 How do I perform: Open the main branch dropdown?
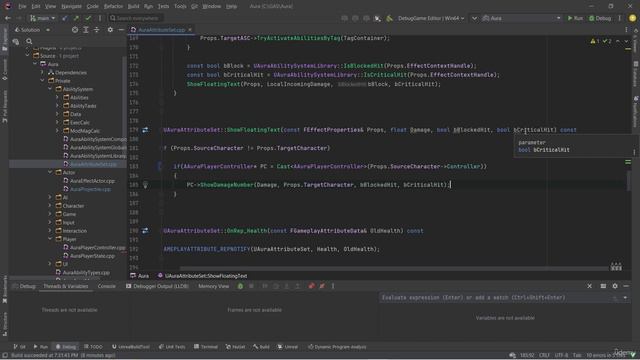pos(42,18)
